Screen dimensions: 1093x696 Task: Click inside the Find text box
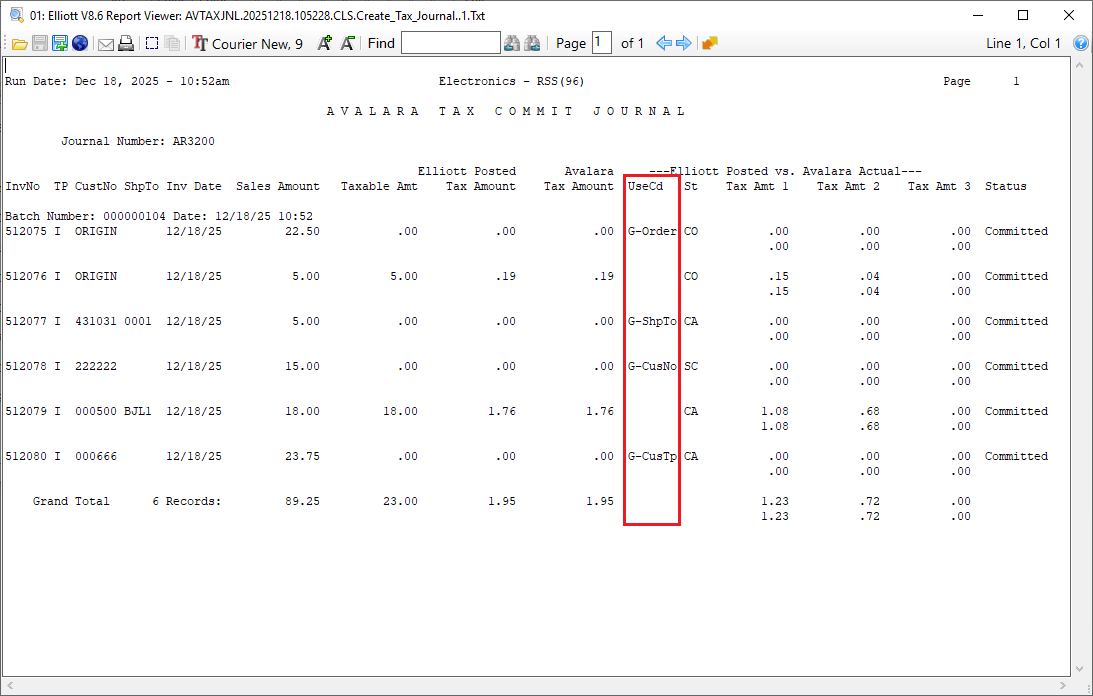[450, 43]
